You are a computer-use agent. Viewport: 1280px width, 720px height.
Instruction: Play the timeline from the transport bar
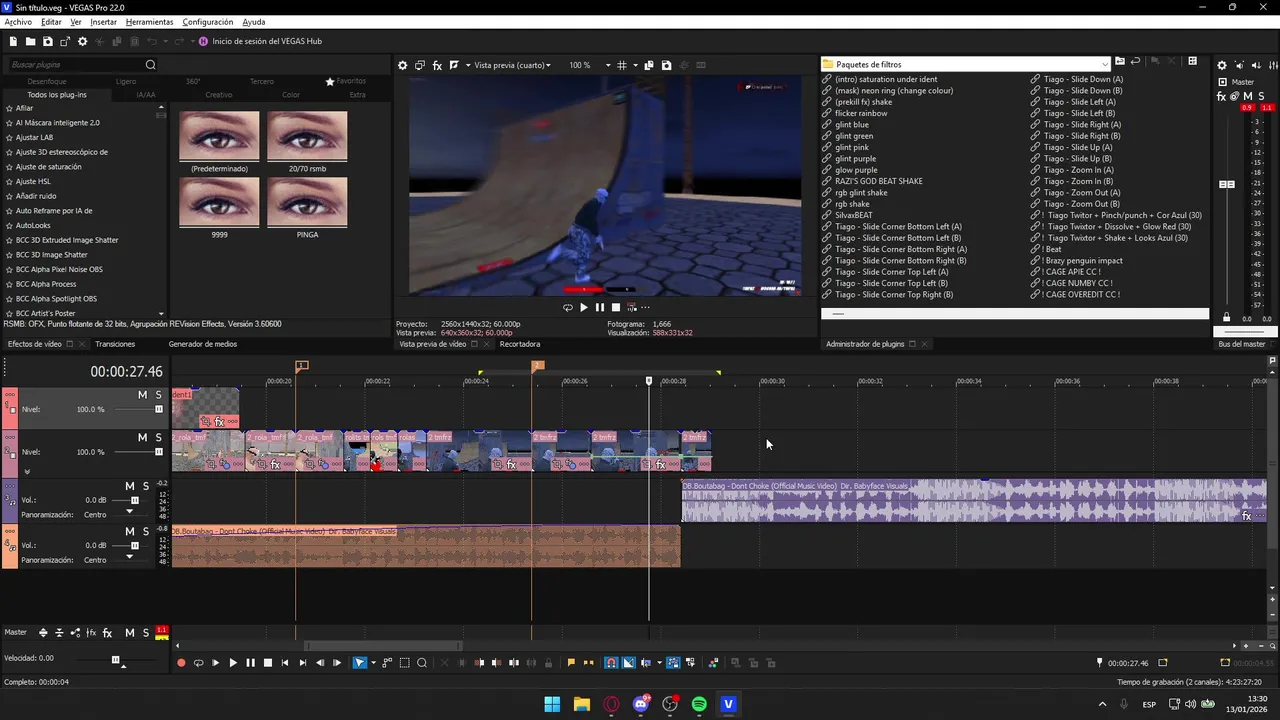point(233,663)
